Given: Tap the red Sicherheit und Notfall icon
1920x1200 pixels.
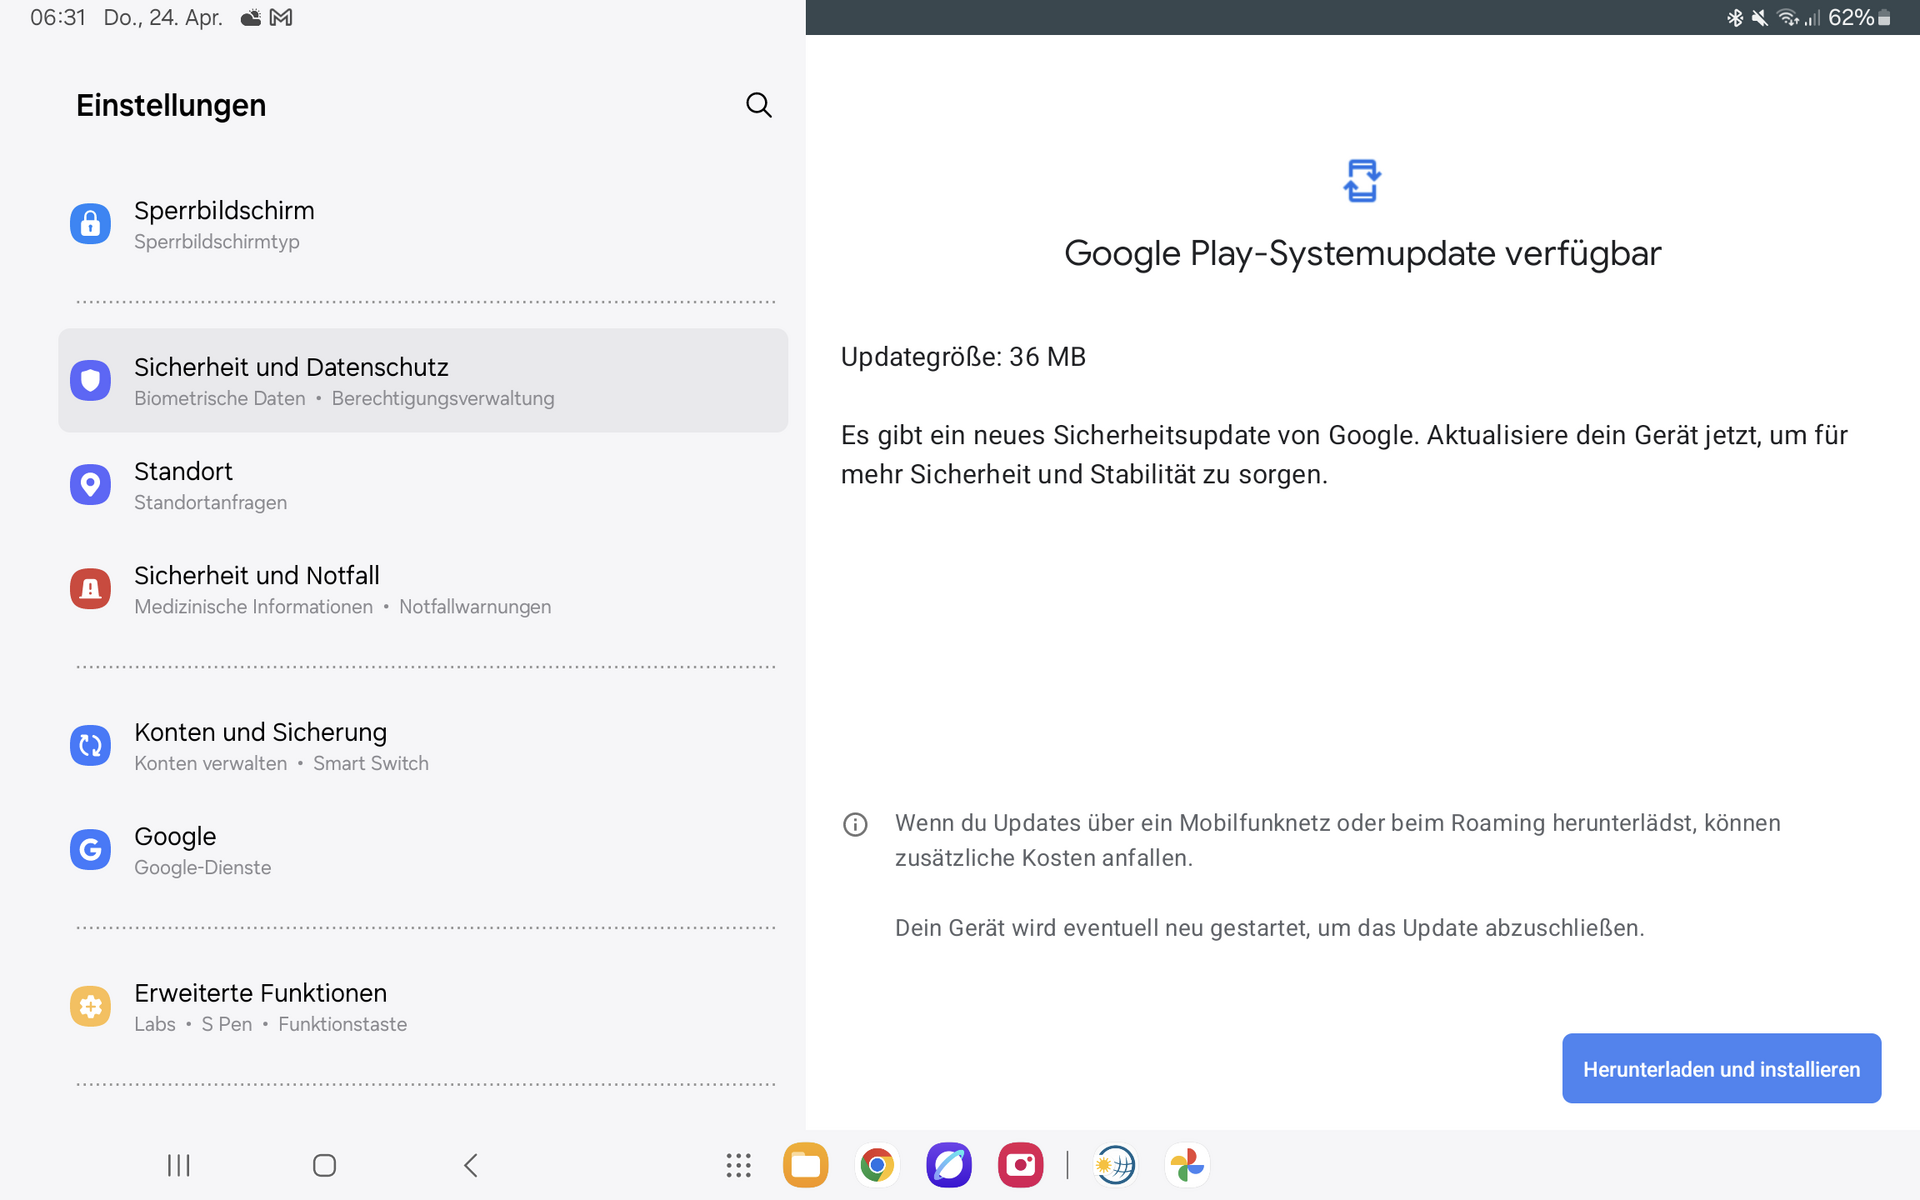Looking at the screenshot, I should pyautogui.click(x=90, y=589).
